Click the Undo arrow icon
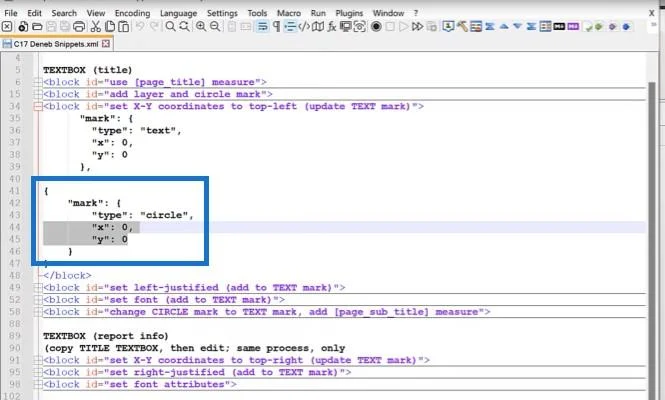Image resolution: width=665 pixels, height=400 pixels. pos(140,26)
